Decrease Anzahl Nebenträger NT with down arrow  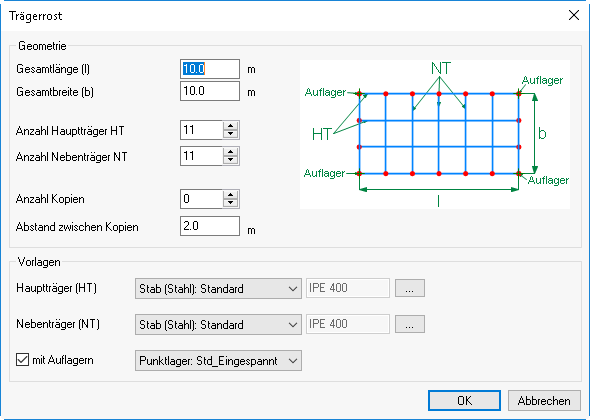tap(230, 160)
